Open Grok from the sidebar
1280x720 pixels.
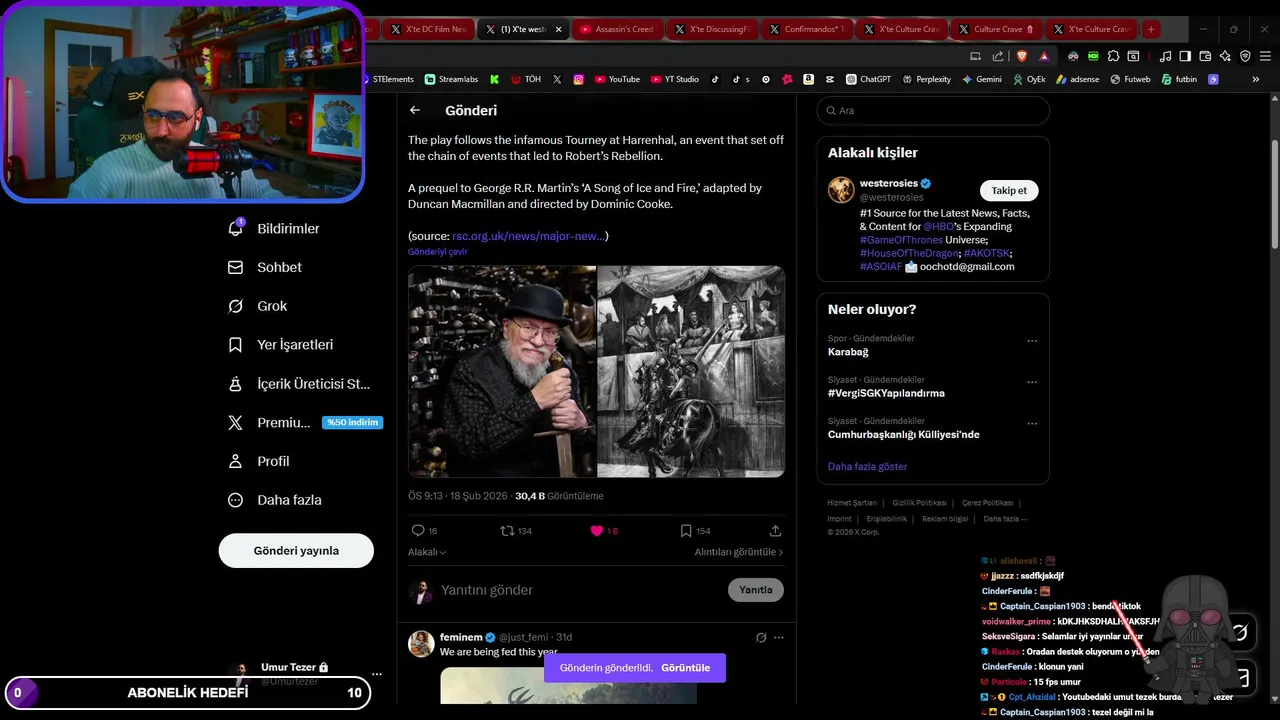[x=257, y=306]
